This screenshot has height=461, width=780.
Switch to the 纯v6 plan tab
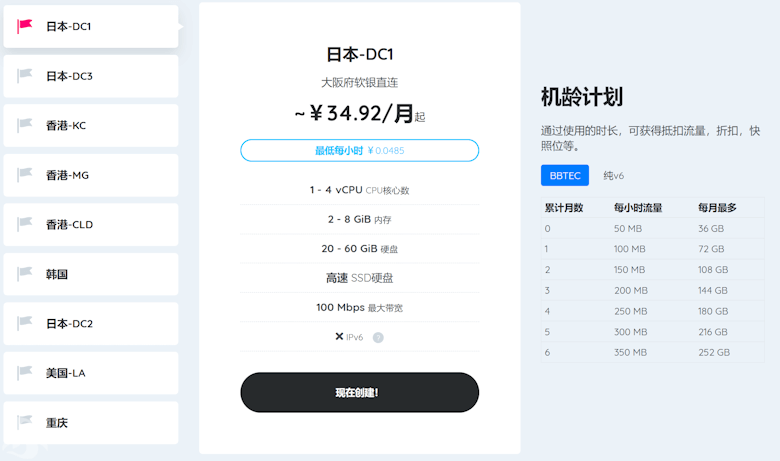coord(613,176)
